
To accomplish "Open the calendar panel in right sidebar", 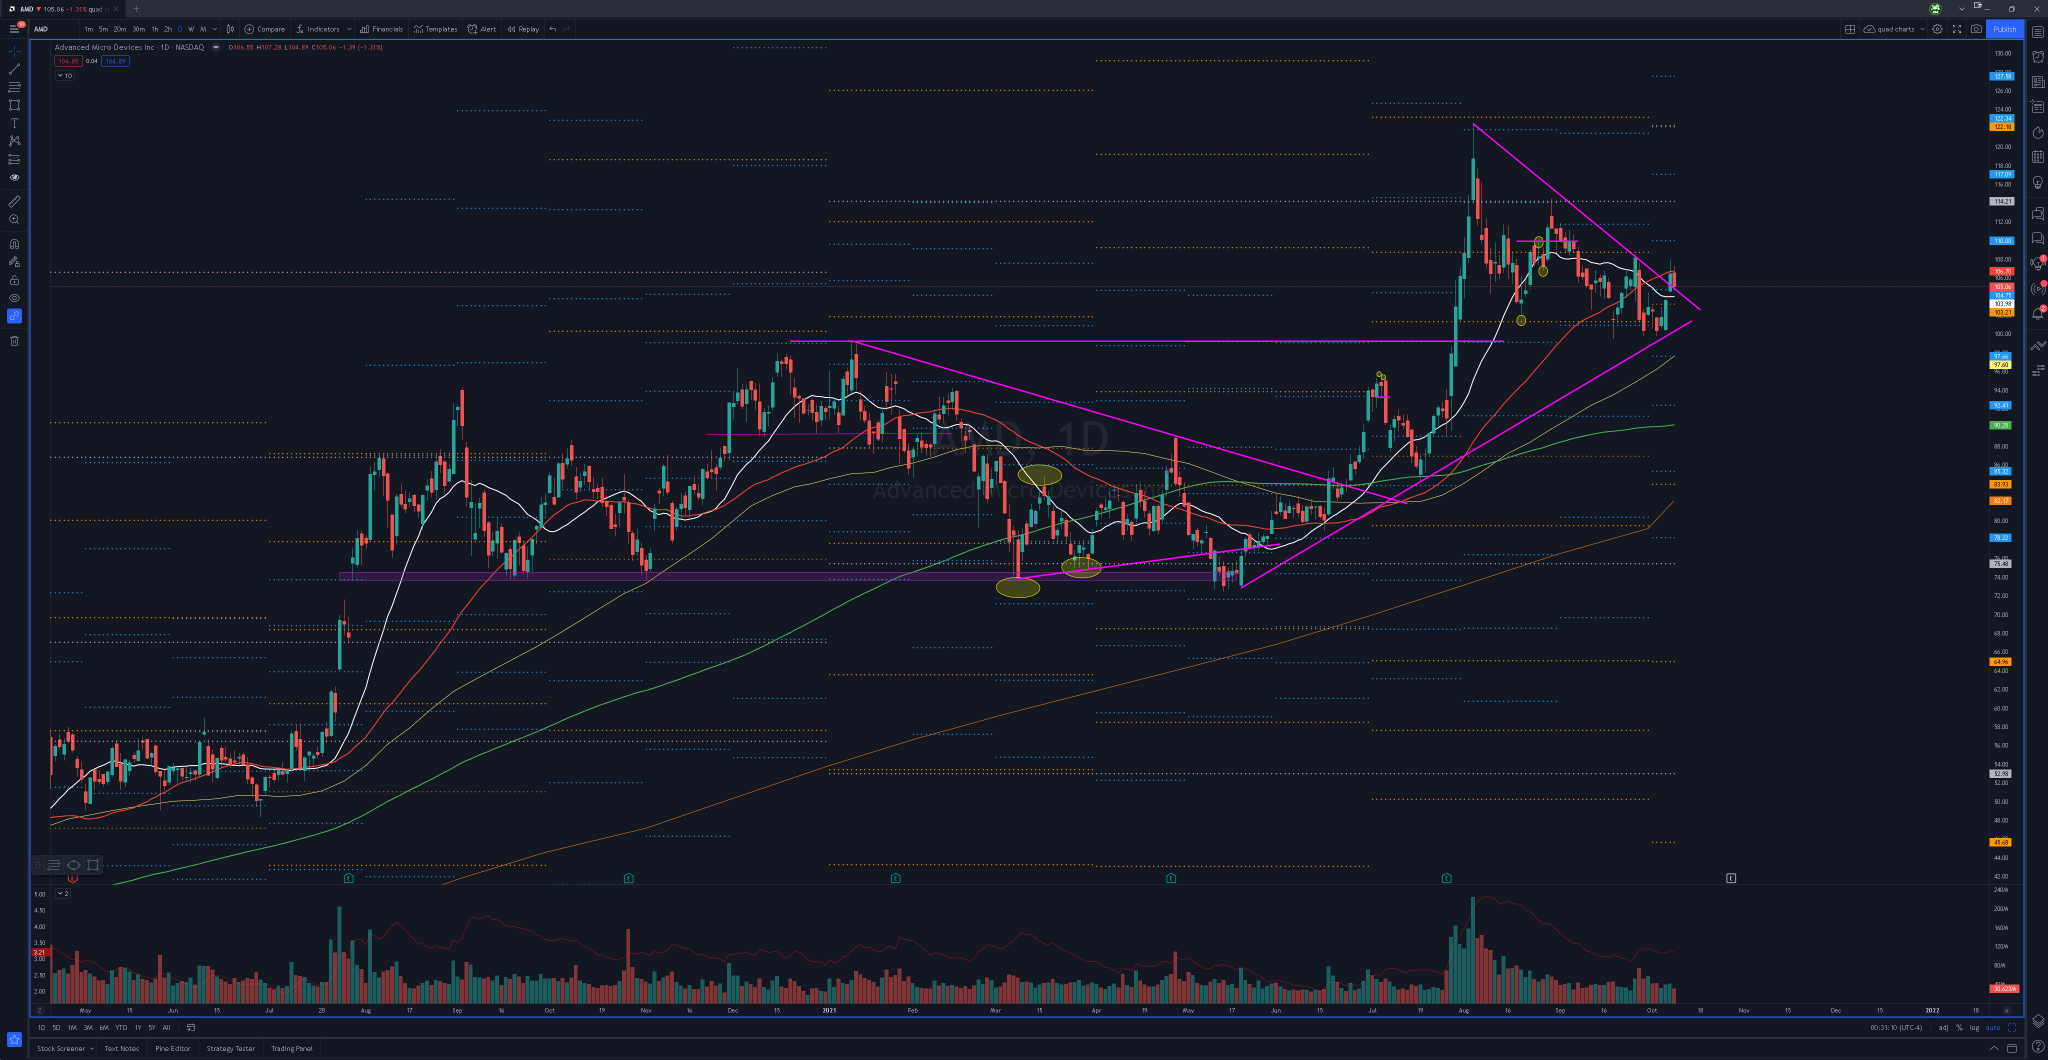I will point(2038,157).
